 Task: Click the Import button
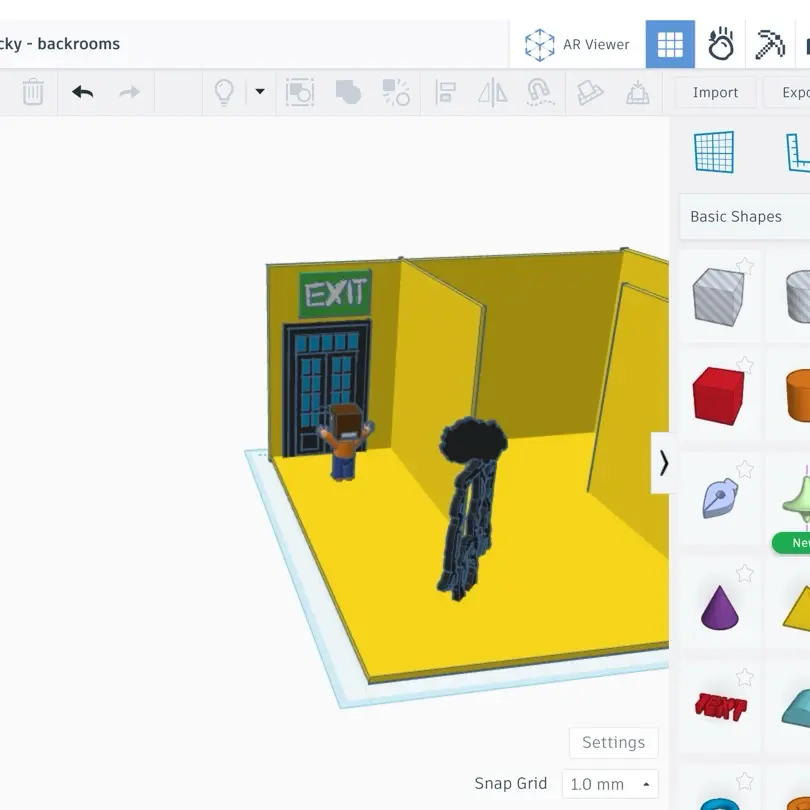pyautogui.click(x=715, y=92)
